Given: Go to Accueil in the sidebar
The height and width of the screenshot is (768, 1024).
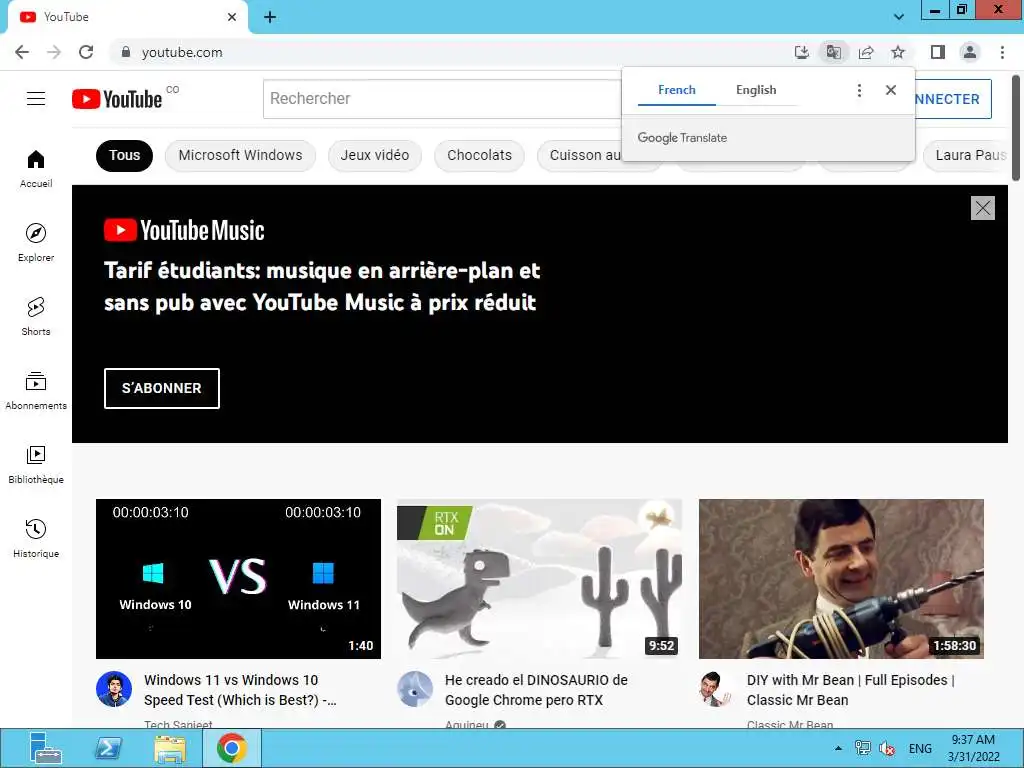Looking at the screenshot, I should tap(36, 169).
